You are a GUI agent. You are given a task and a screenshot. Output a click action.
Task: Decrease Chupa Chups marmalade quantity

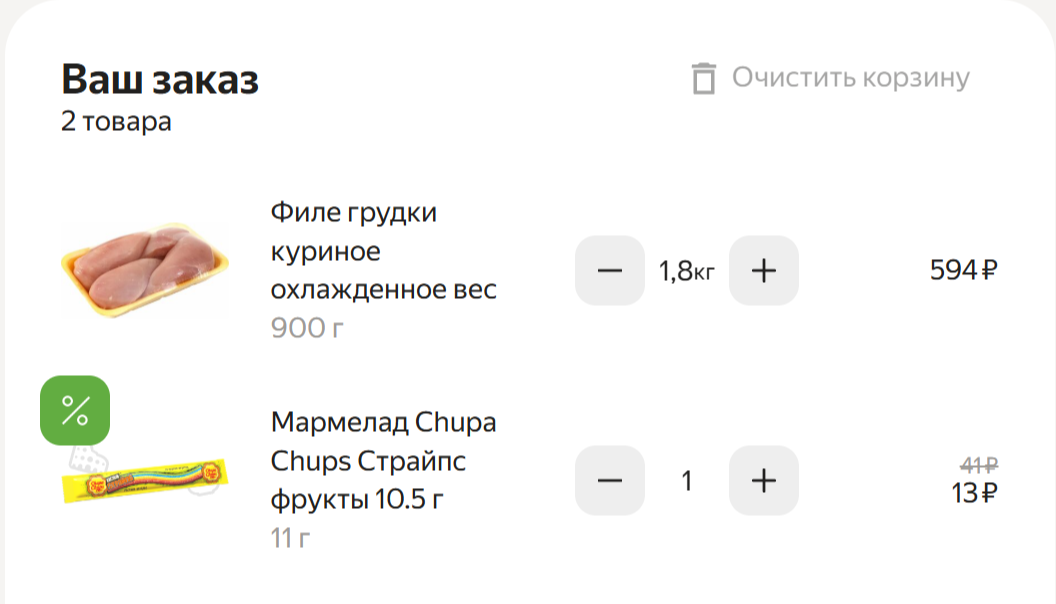click(x=610, y=481)
